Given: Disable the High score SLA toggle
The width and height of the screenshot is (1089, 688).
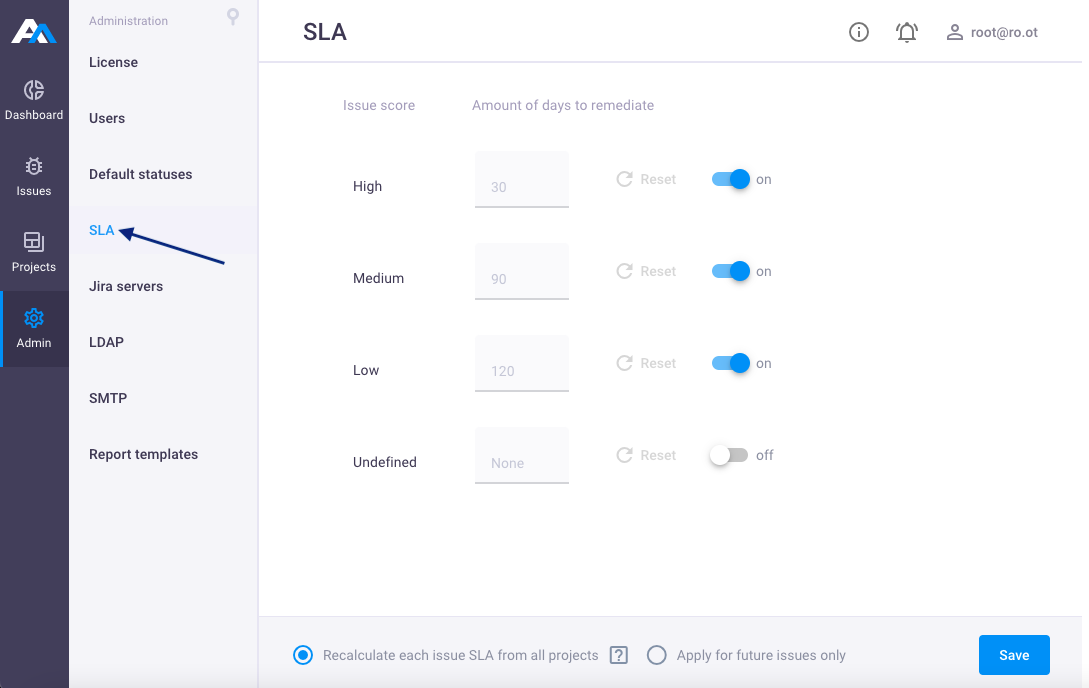Looking at the screenshot, I should tap(731, 179).
